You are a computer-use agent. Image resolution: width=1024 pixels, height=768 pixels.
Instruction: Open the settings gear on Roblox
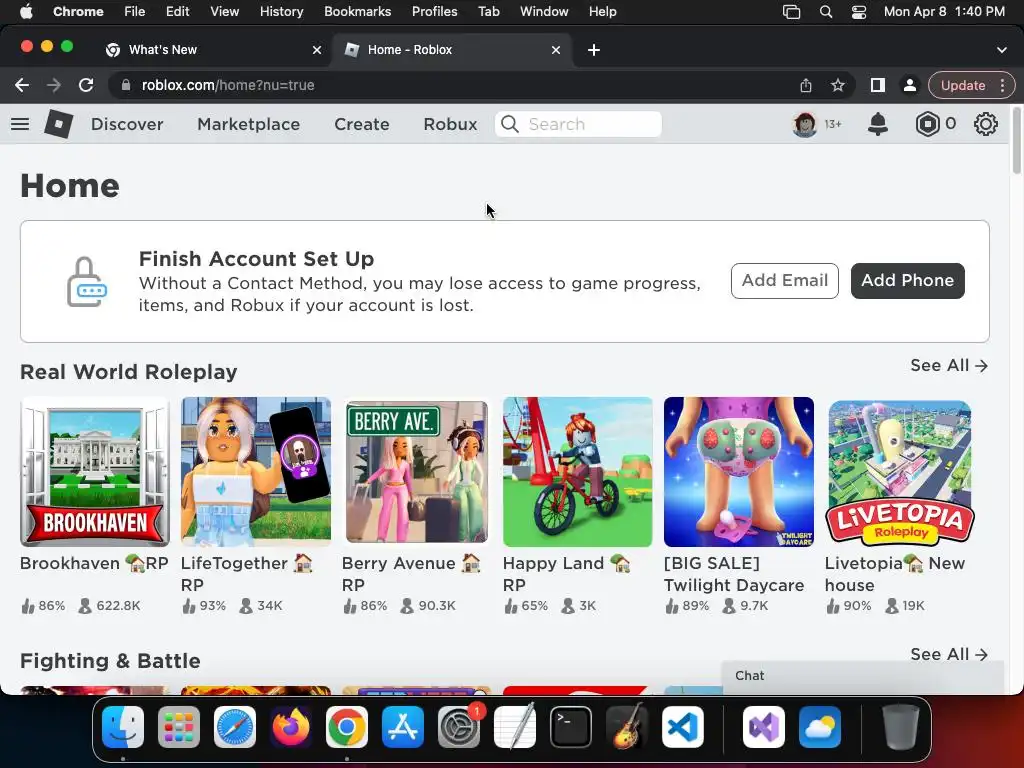pos(985,123)
